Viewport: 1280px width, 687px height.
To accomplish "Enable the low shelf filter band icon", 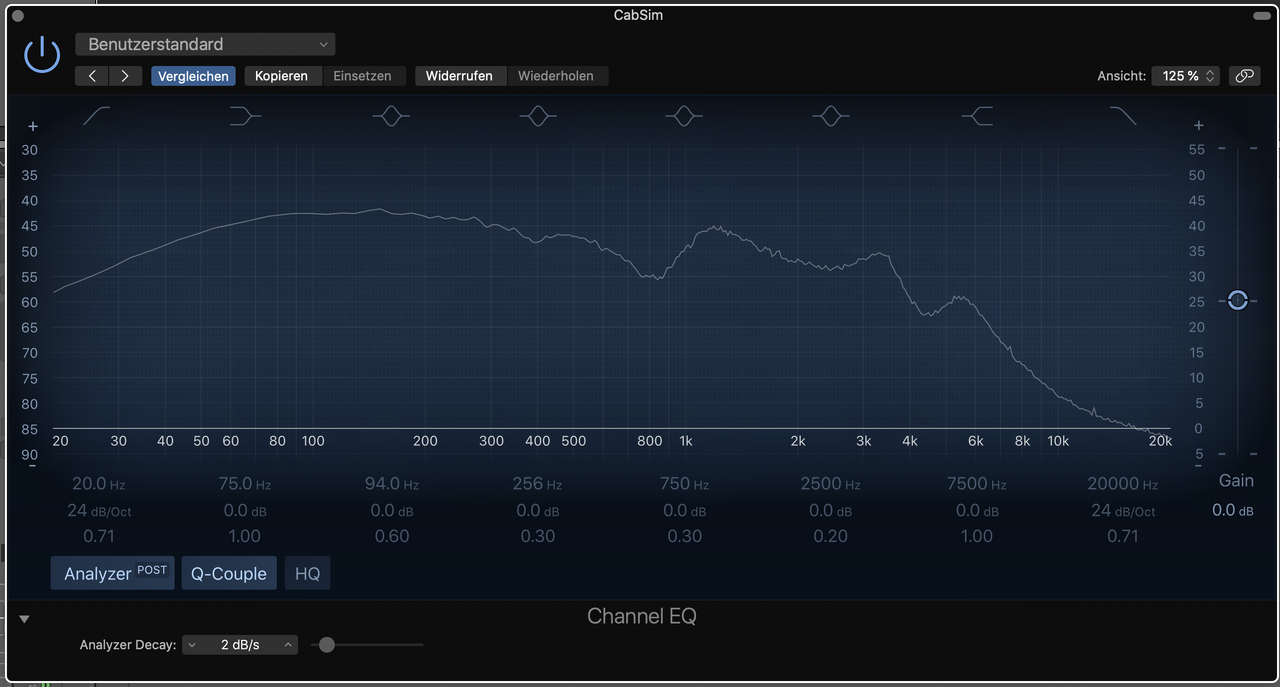I will point(245,116).
